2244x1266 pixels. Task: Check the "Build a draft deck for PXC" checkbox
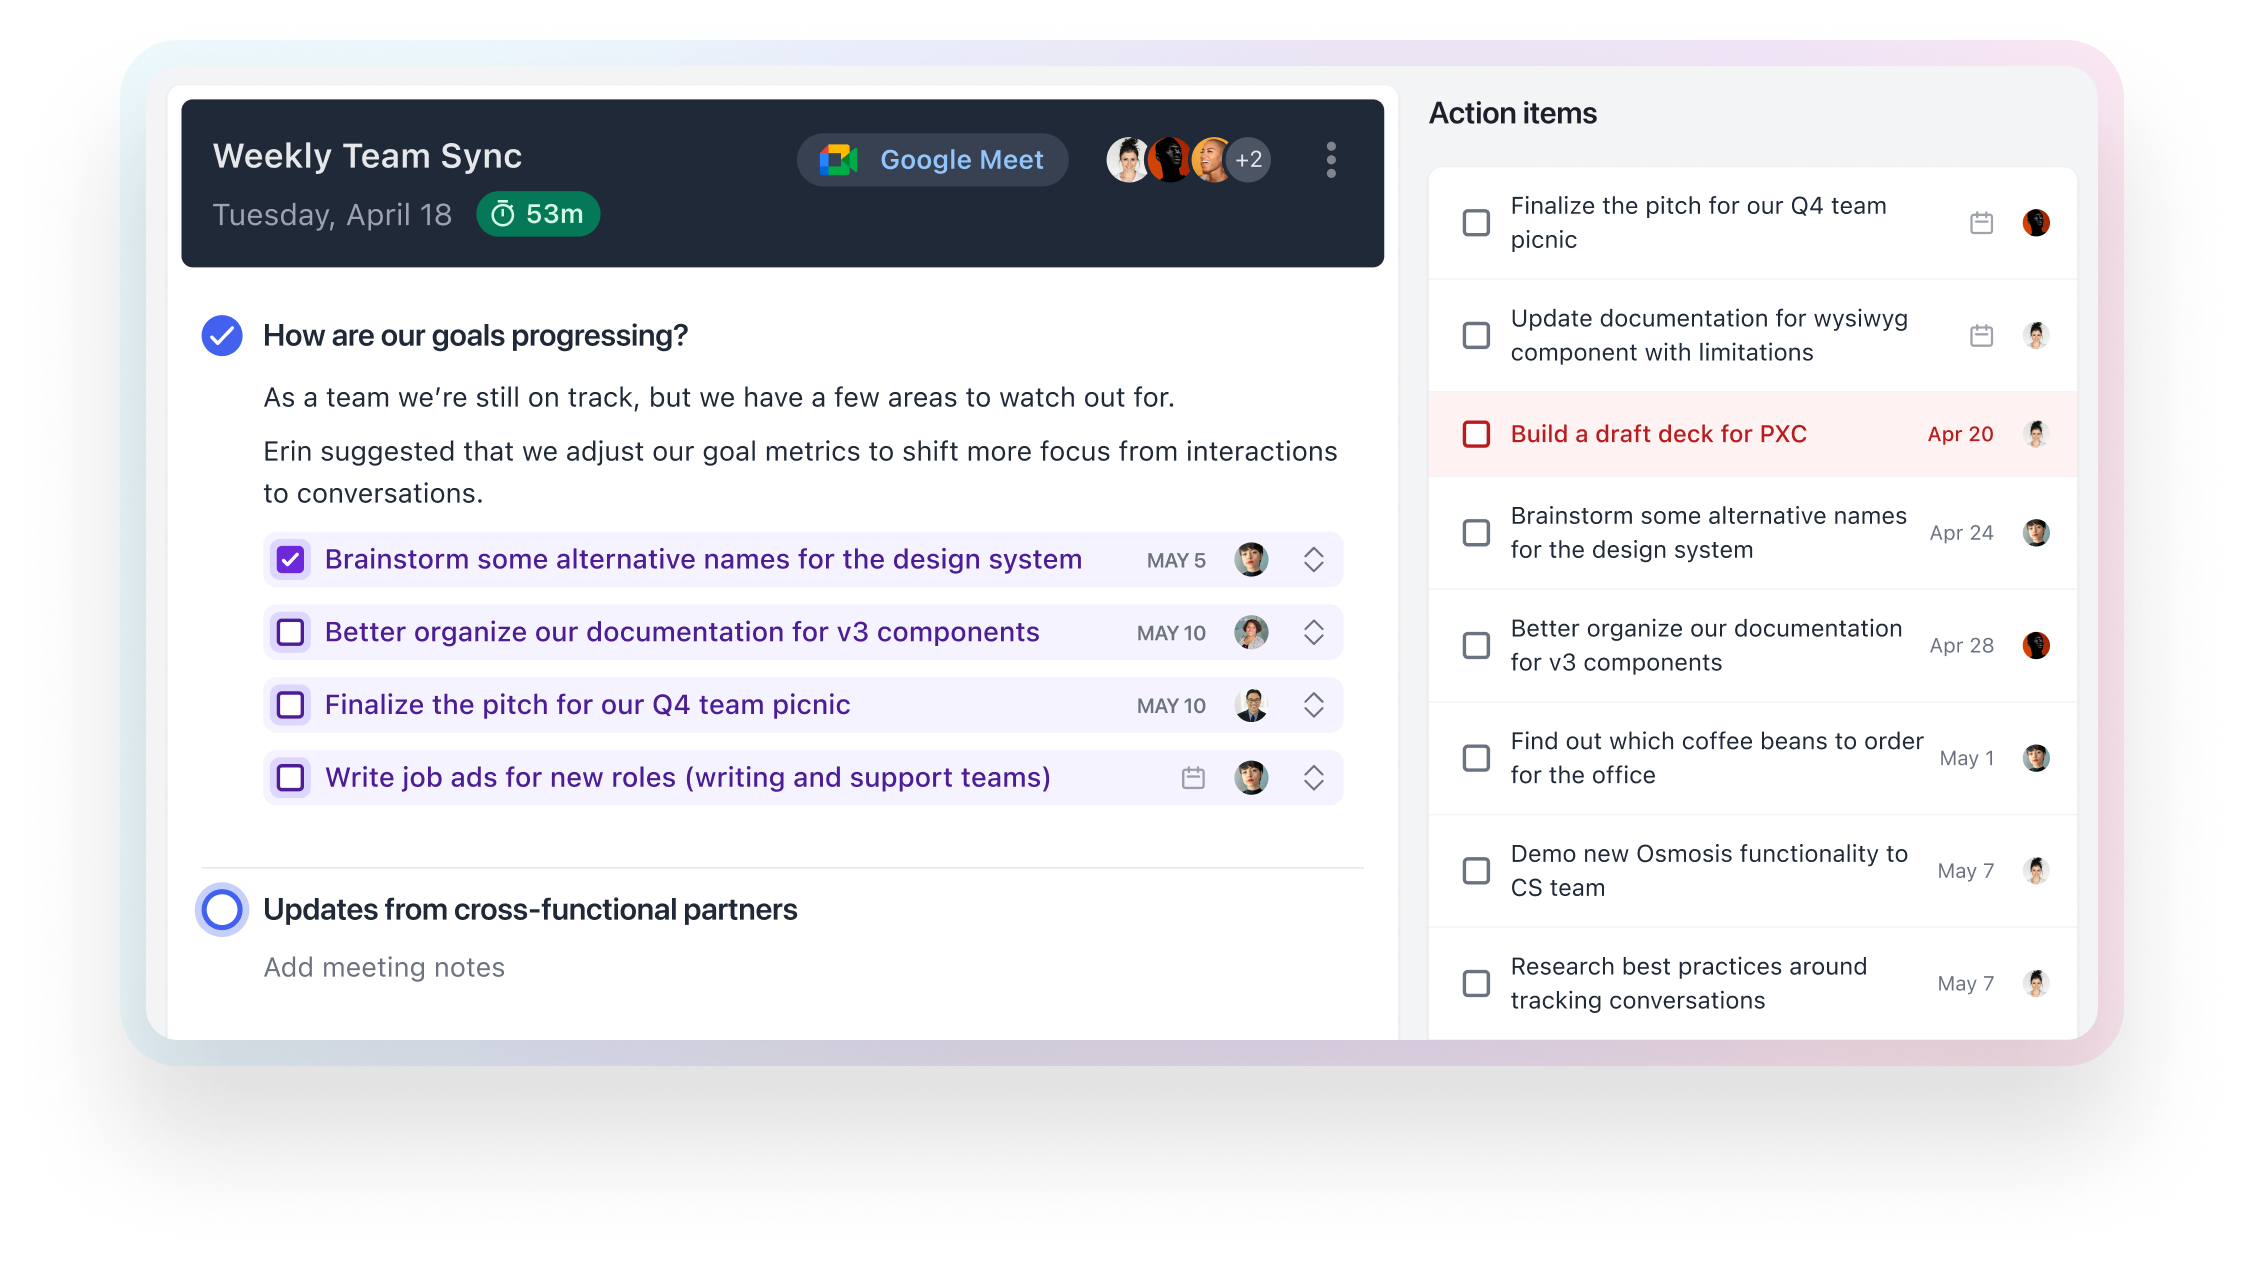(1476, 434)
